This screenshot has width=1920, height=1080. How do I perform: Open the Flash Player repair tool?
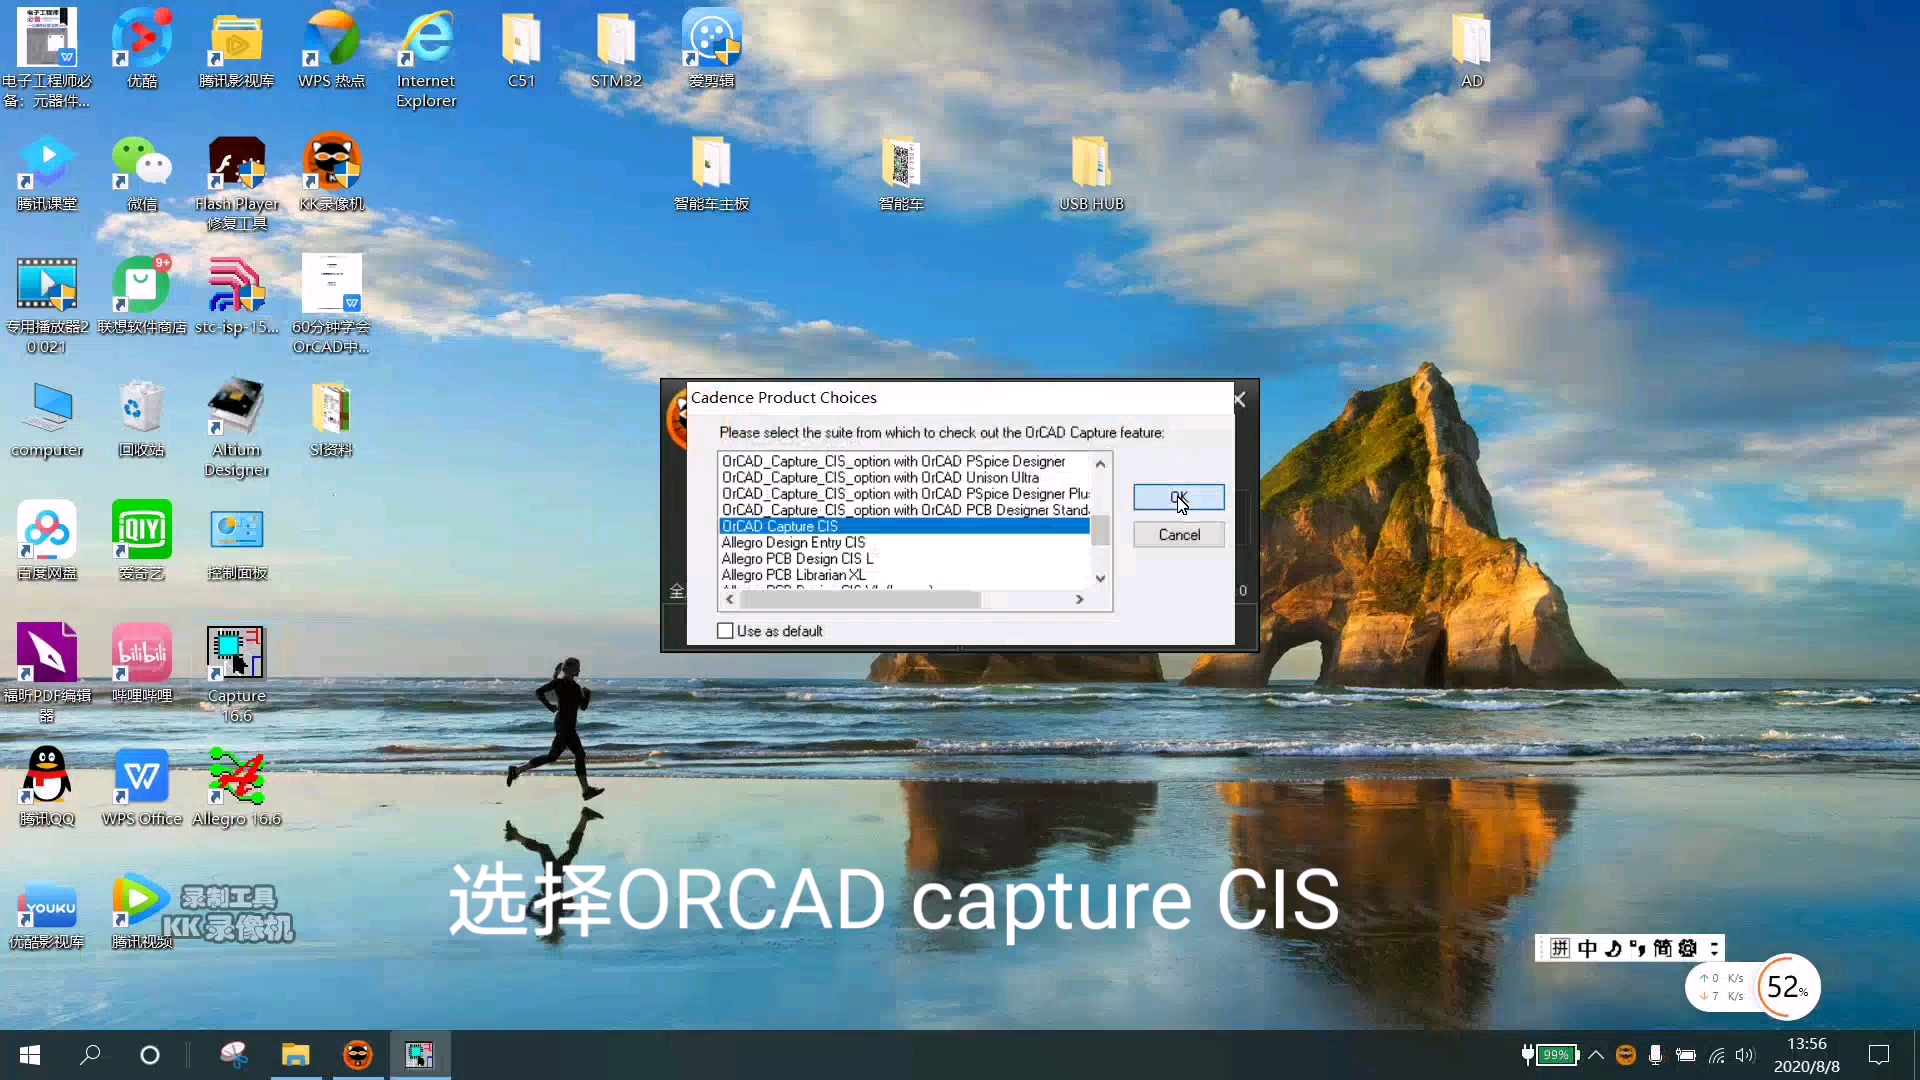point(237,160)
